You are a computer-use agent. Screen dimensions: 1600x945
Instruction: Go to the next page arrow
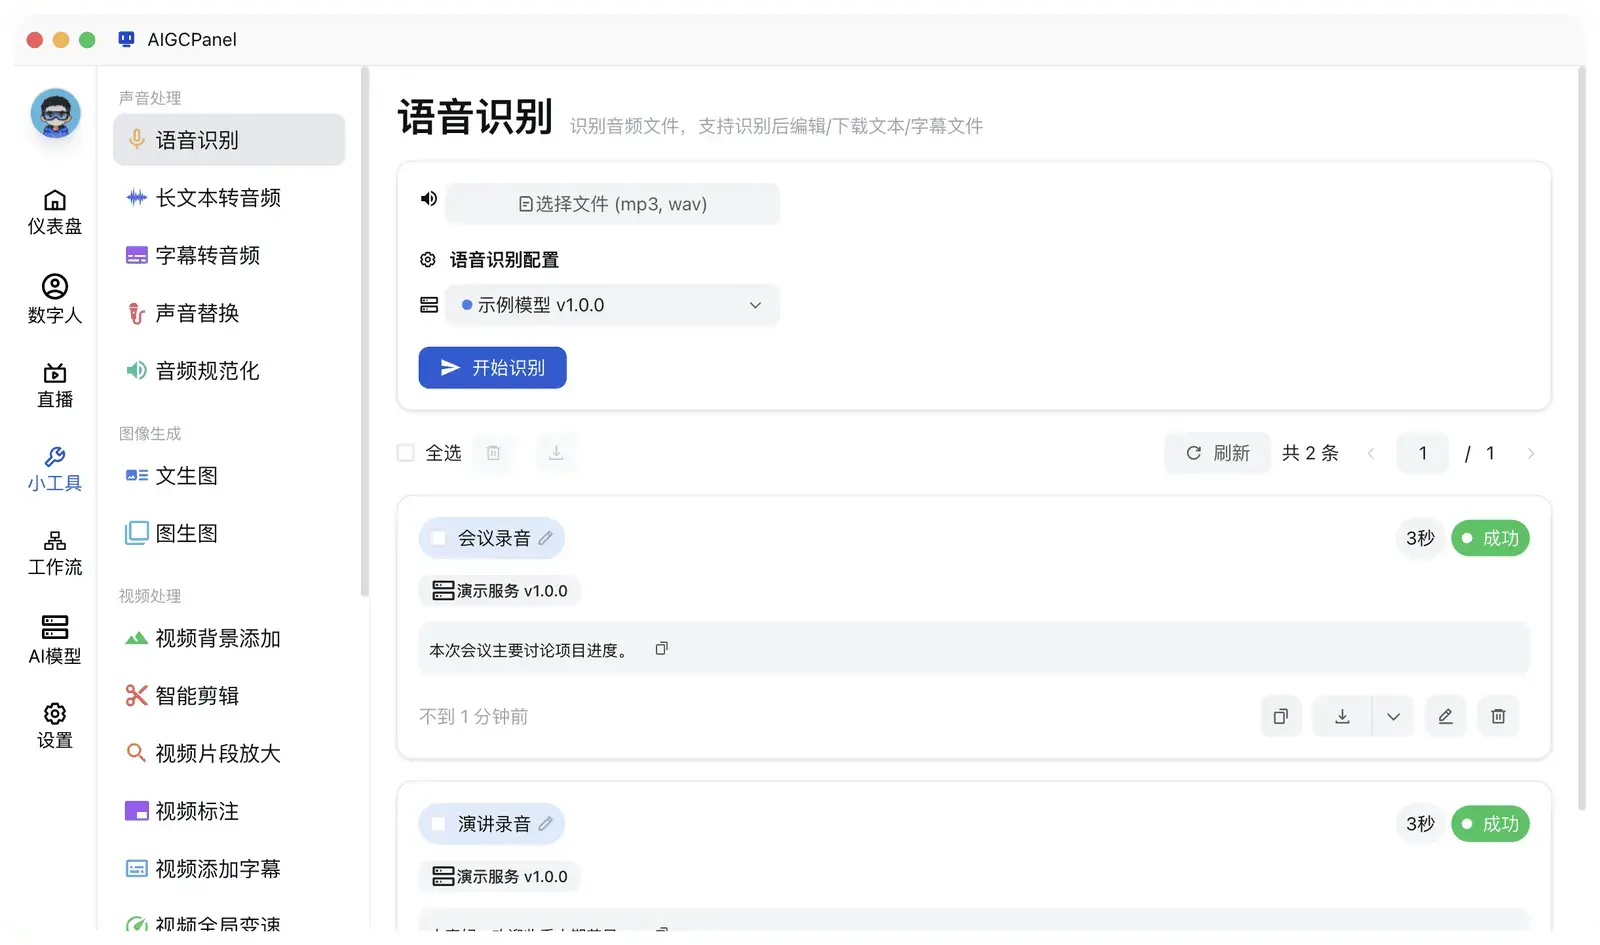point(1531,453)
